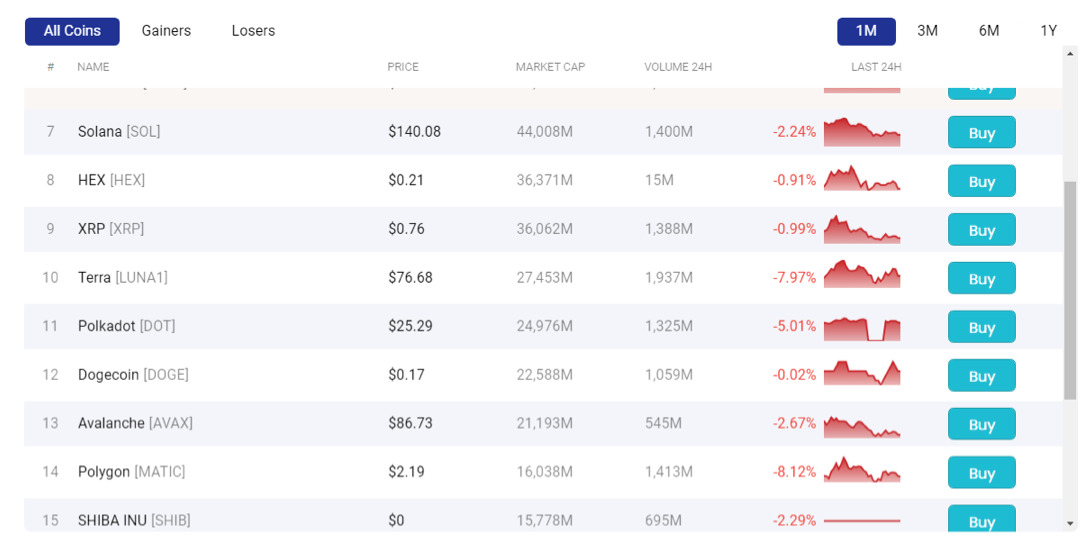Buy Terra LUNA1

click(x=981, y=279)
